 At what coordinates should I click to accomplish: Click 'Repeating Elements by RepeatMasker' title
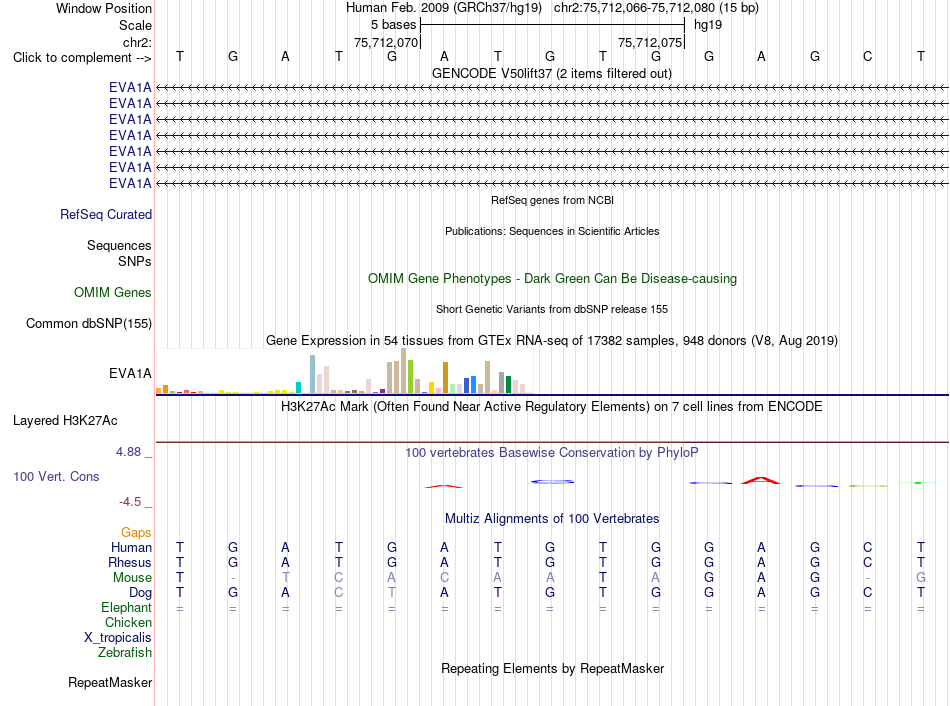point(553,668)
